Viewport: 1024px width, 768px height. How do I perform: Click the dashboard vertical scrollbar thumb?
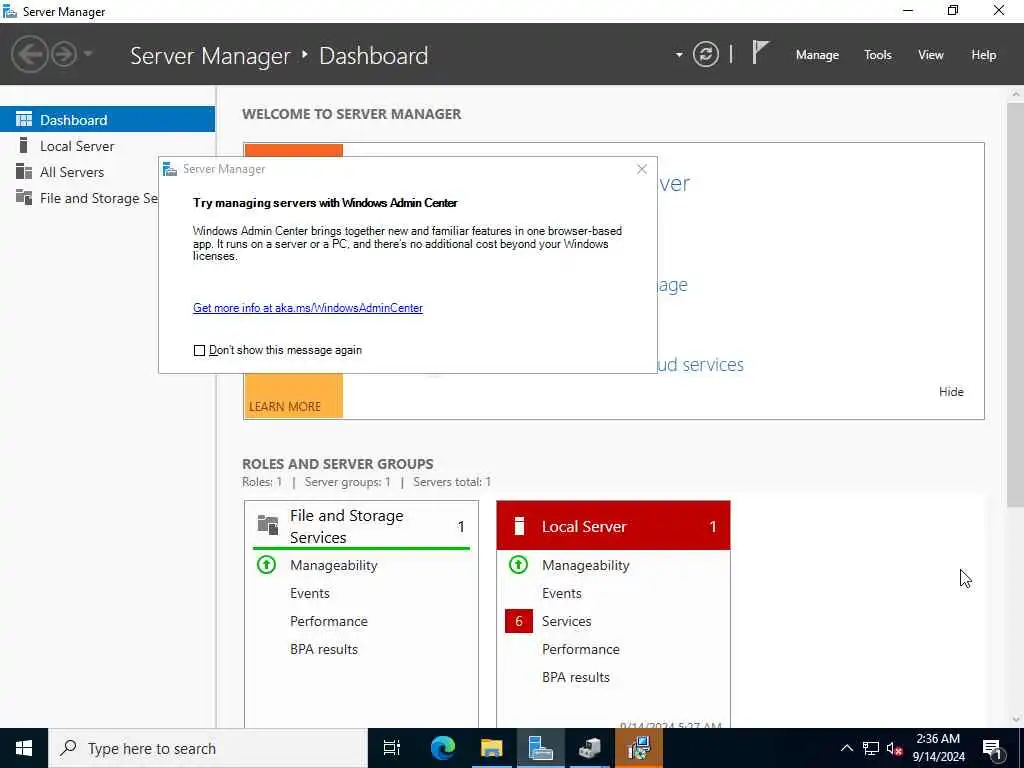point(1016,304)
